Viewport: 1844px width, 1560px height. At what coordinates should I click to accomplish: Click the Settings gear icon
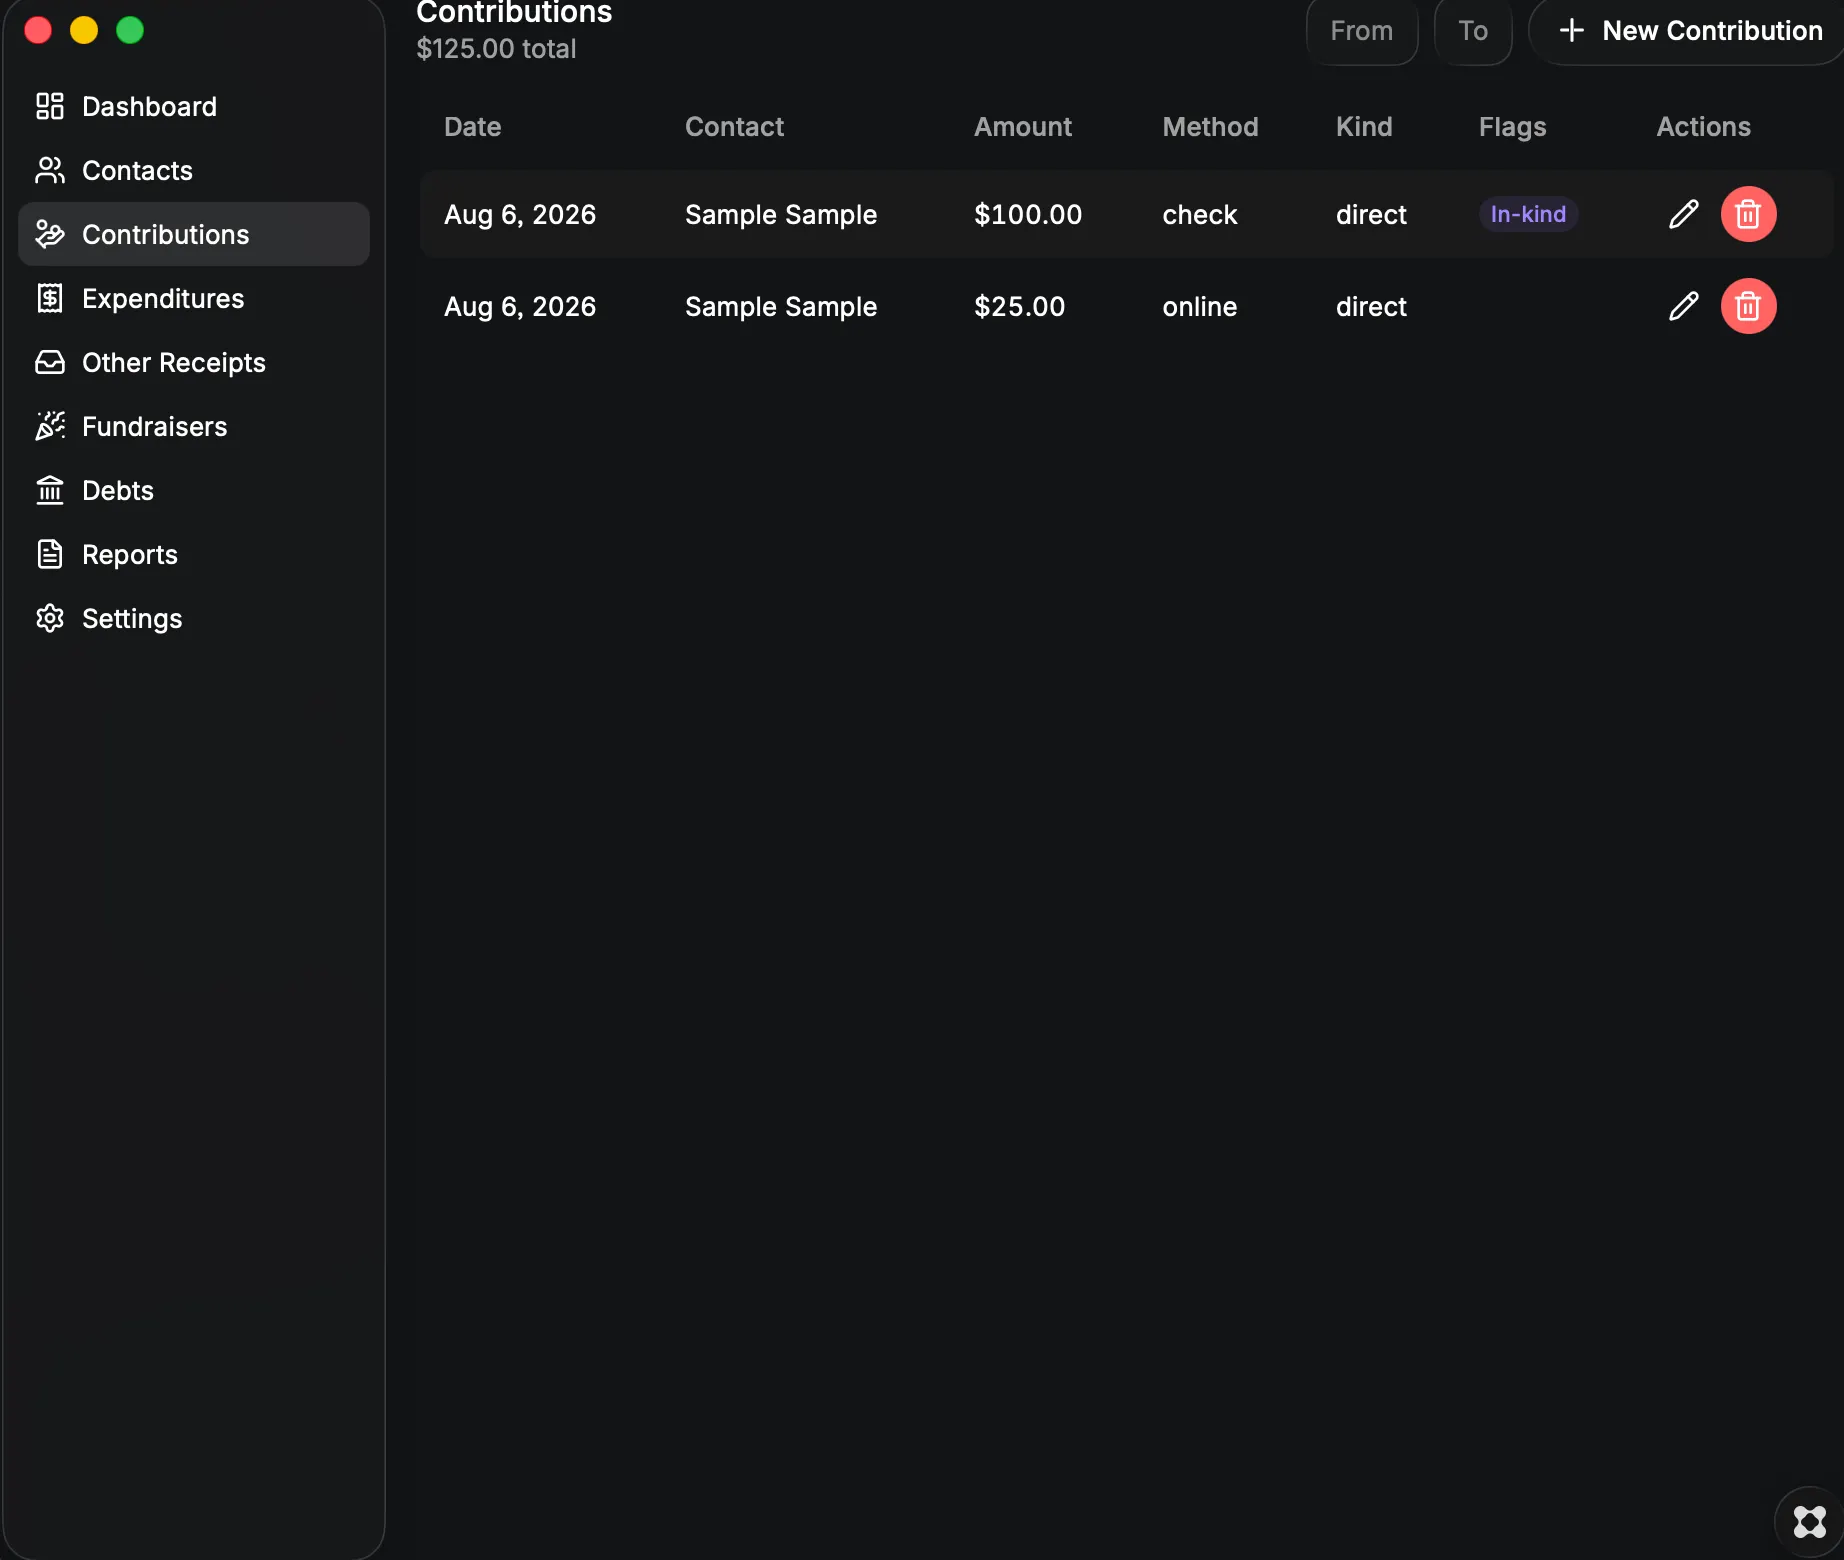50,618
